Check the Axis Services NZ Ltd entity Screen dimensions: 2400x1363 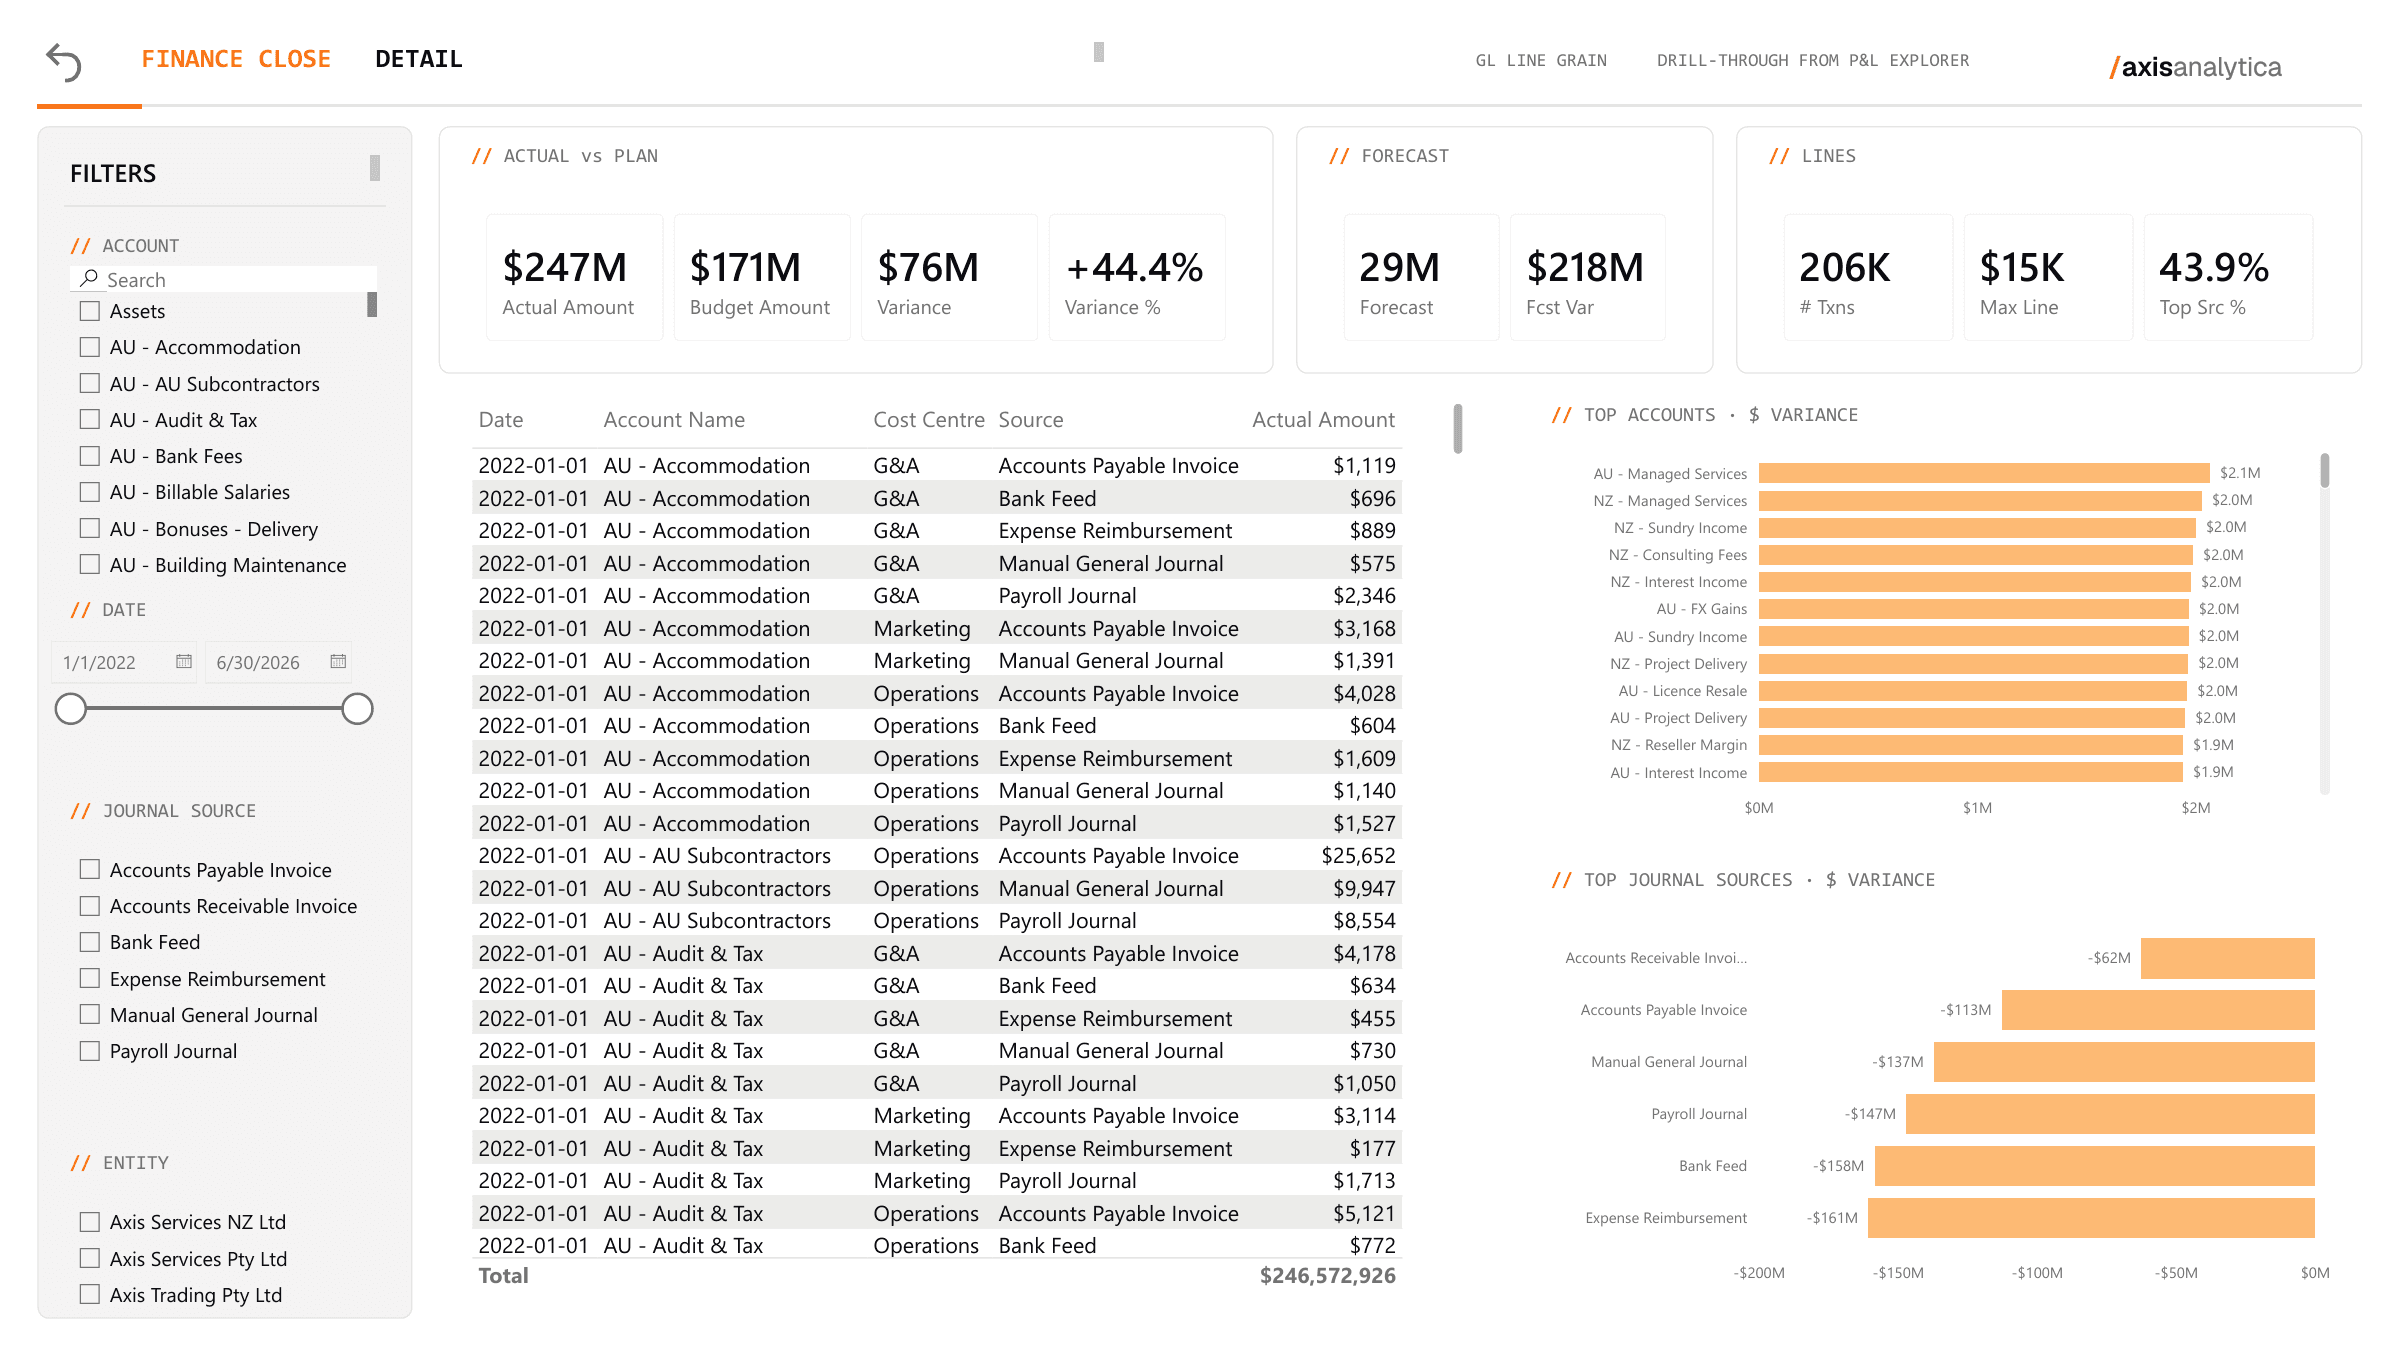[x=90, y=1222]
